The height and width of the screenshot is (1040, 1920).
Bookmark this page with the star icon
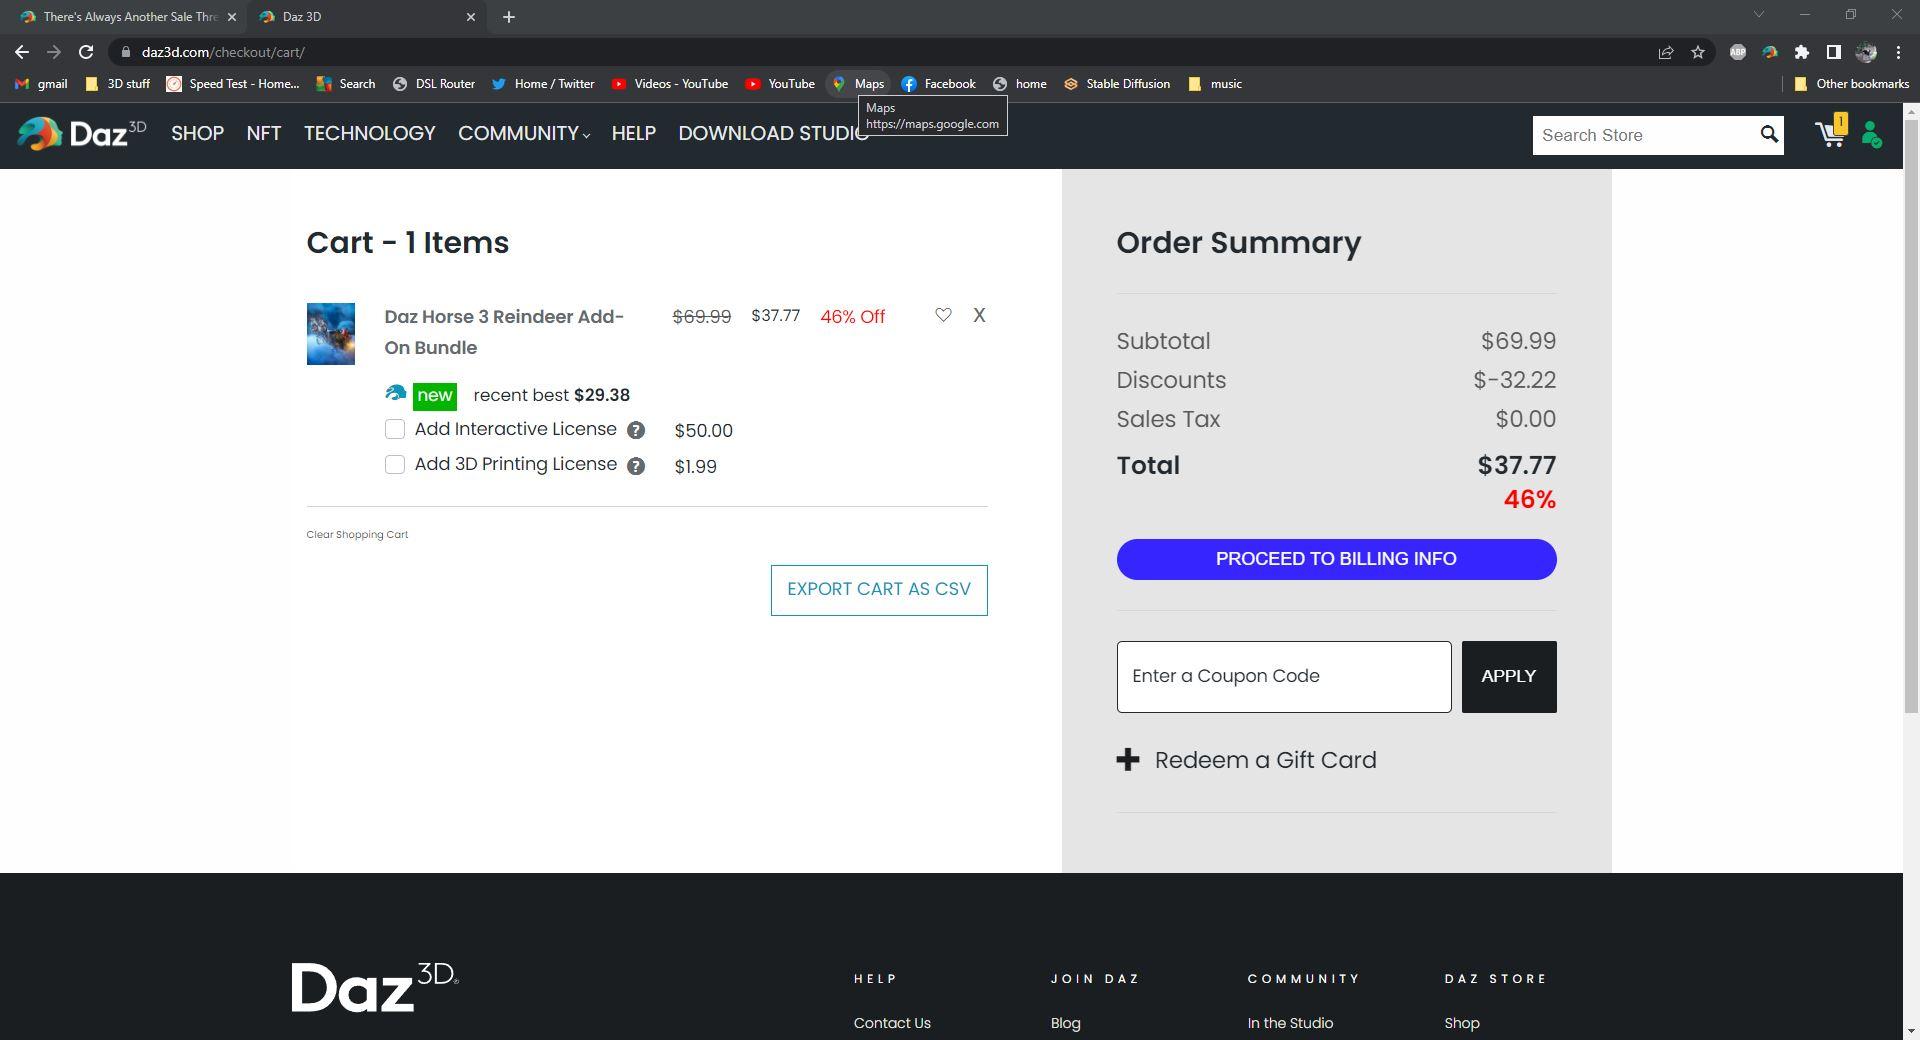pos(1698,52)
